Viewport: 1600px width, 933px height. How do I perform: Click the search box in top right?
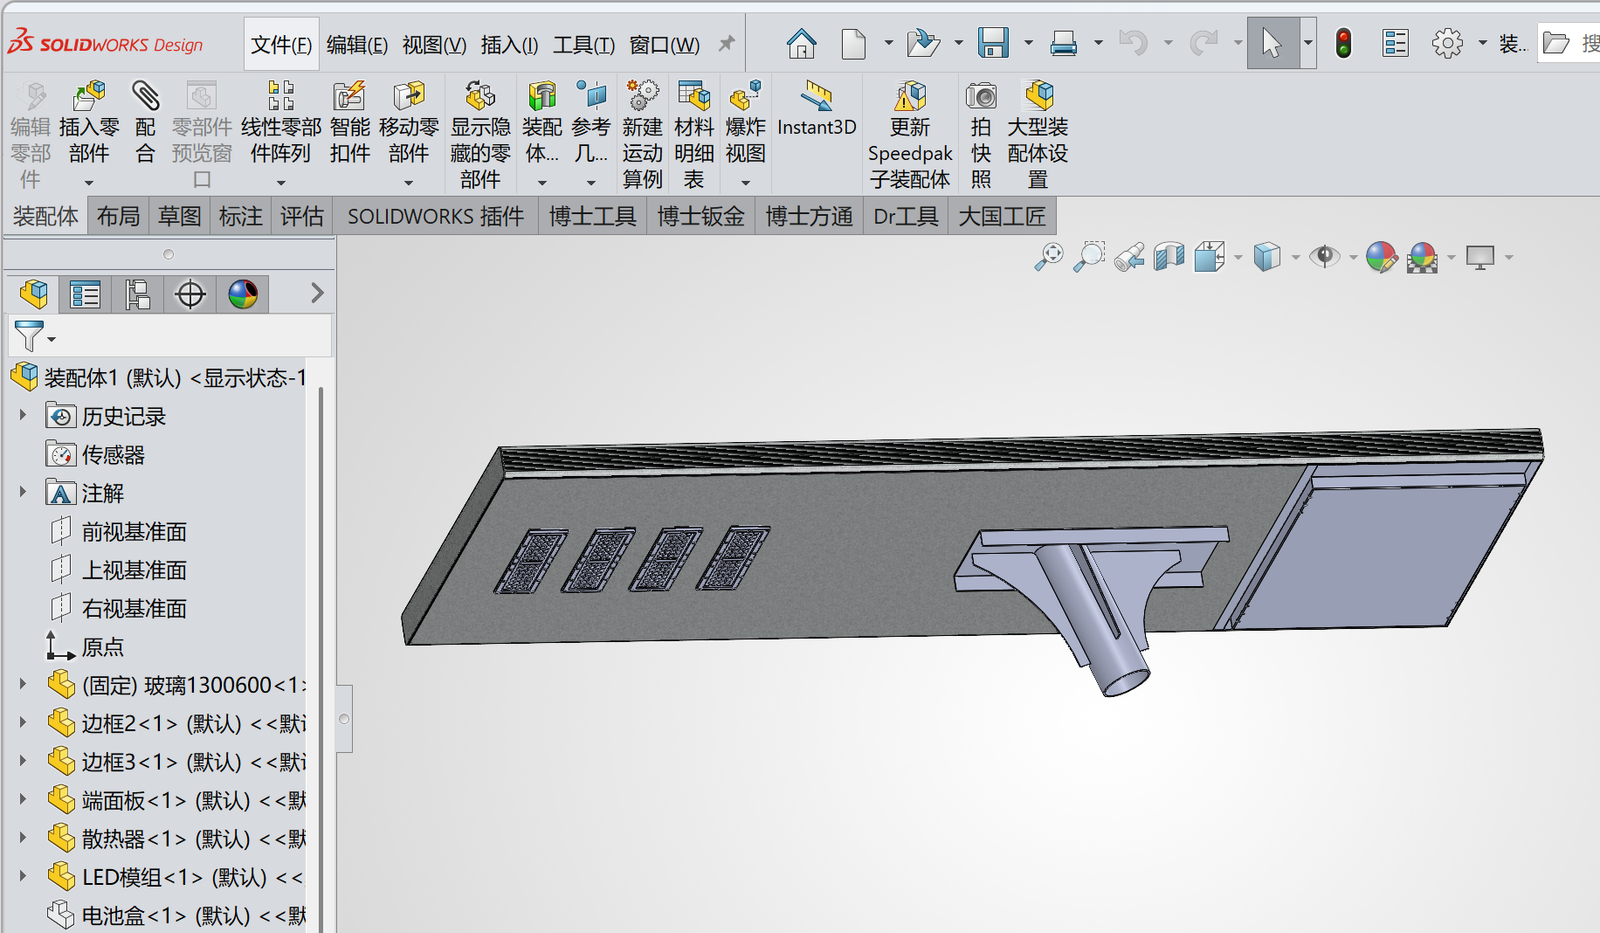[x=1569, y=43]
